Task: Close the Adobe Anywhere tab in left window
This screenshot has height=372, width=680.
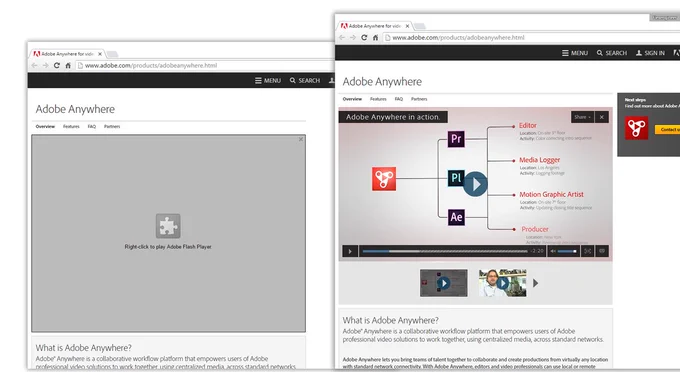Action: pos(100,54)
